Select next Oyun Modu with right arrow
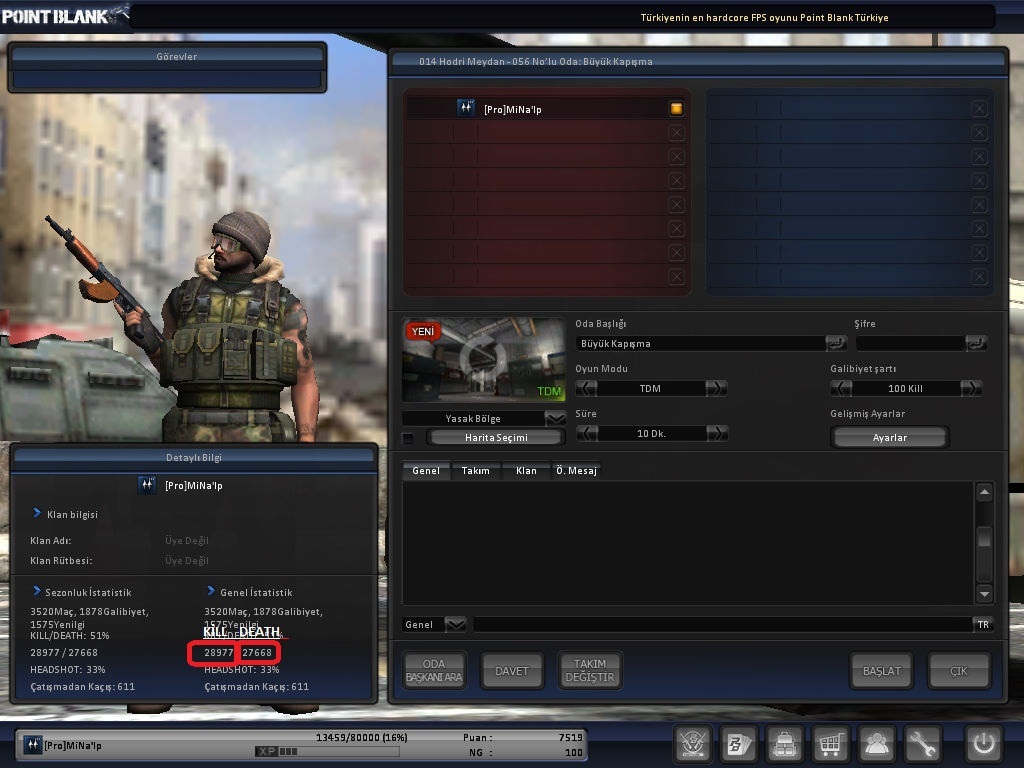 click(x=716, y=389)
